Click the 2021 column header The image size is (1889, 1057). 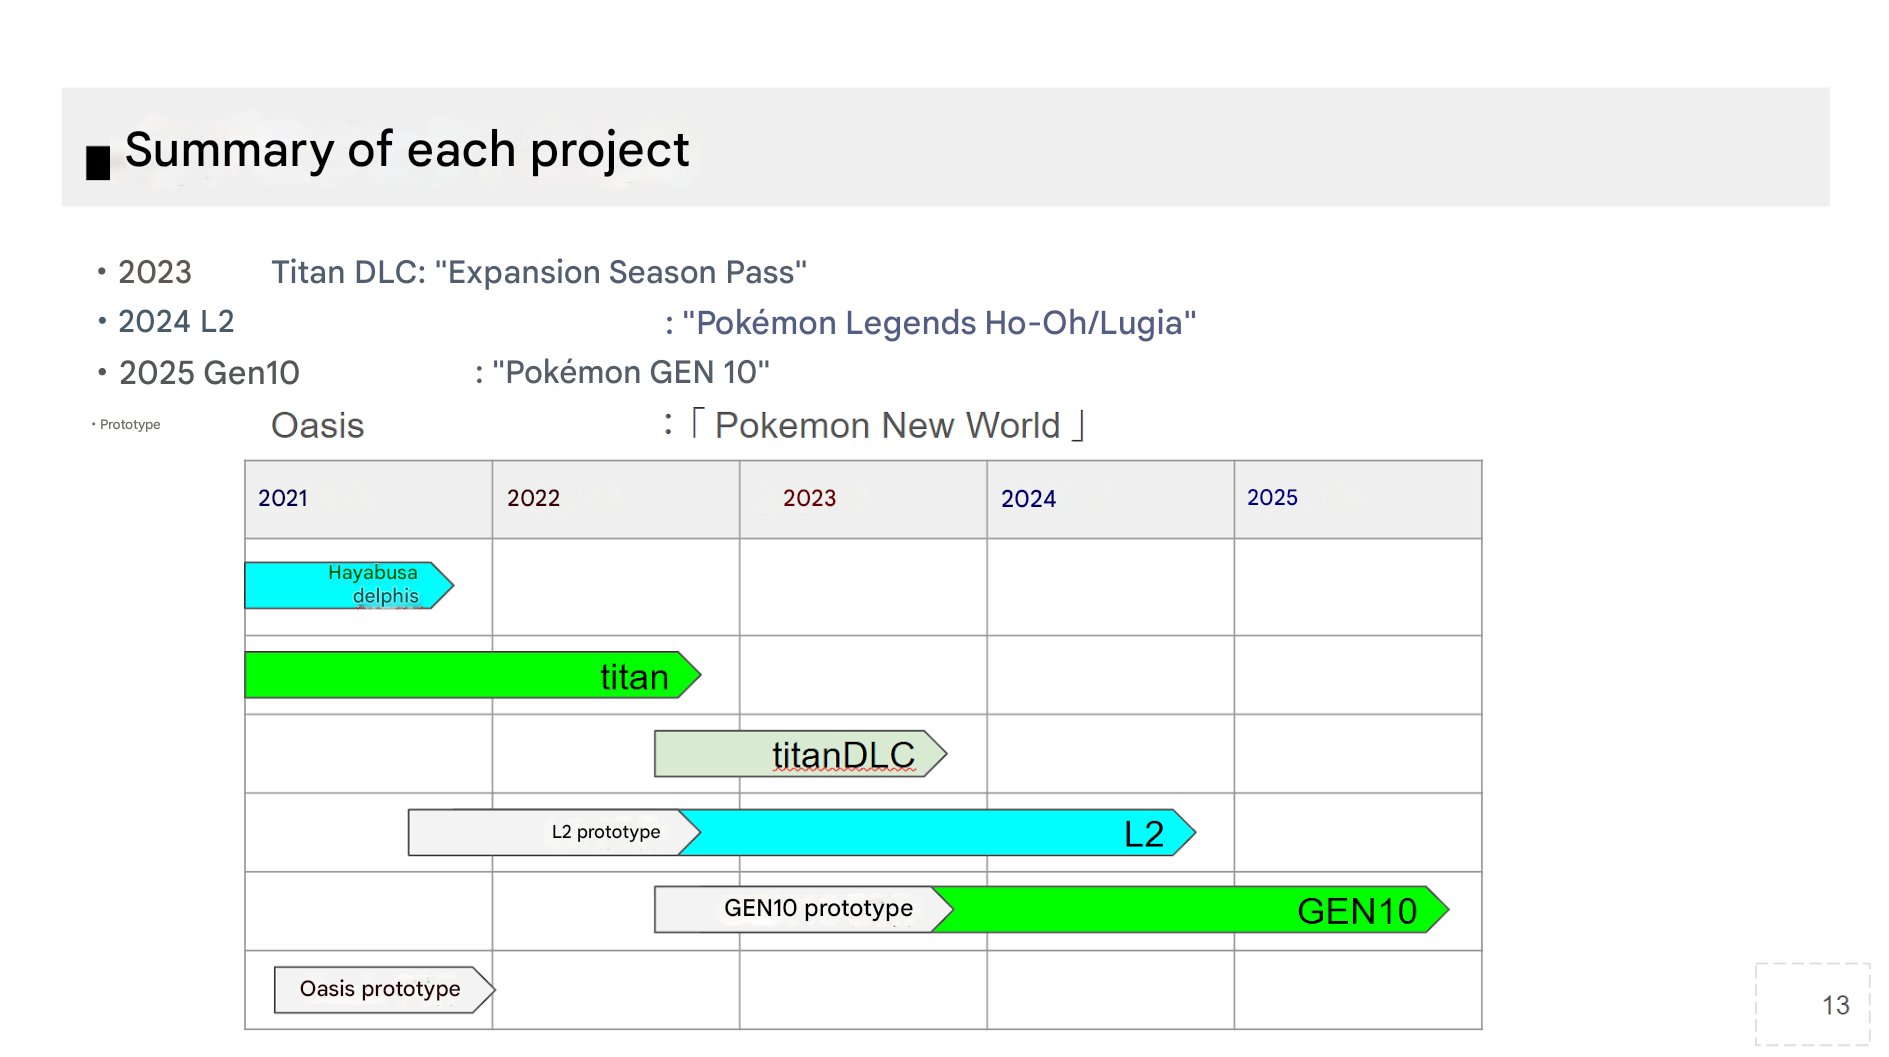[x=368, y=499]
